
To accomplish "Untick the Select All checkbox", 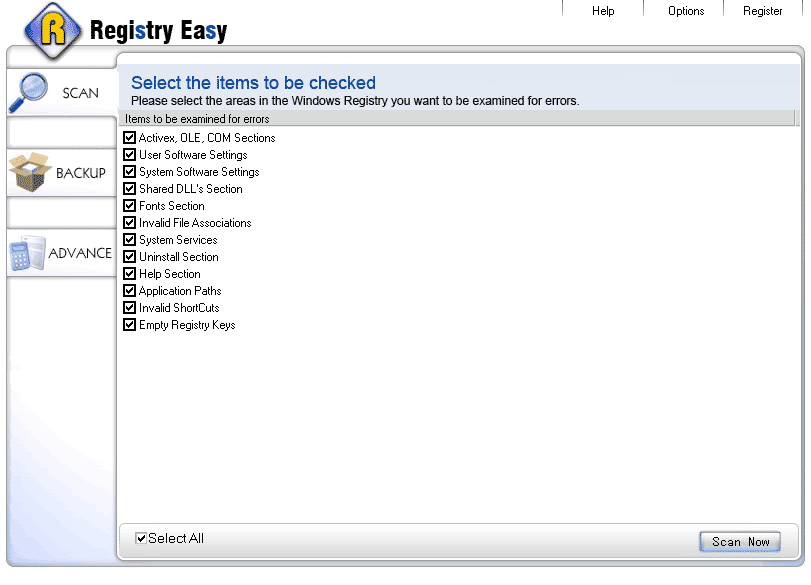I will pos(141,538).
